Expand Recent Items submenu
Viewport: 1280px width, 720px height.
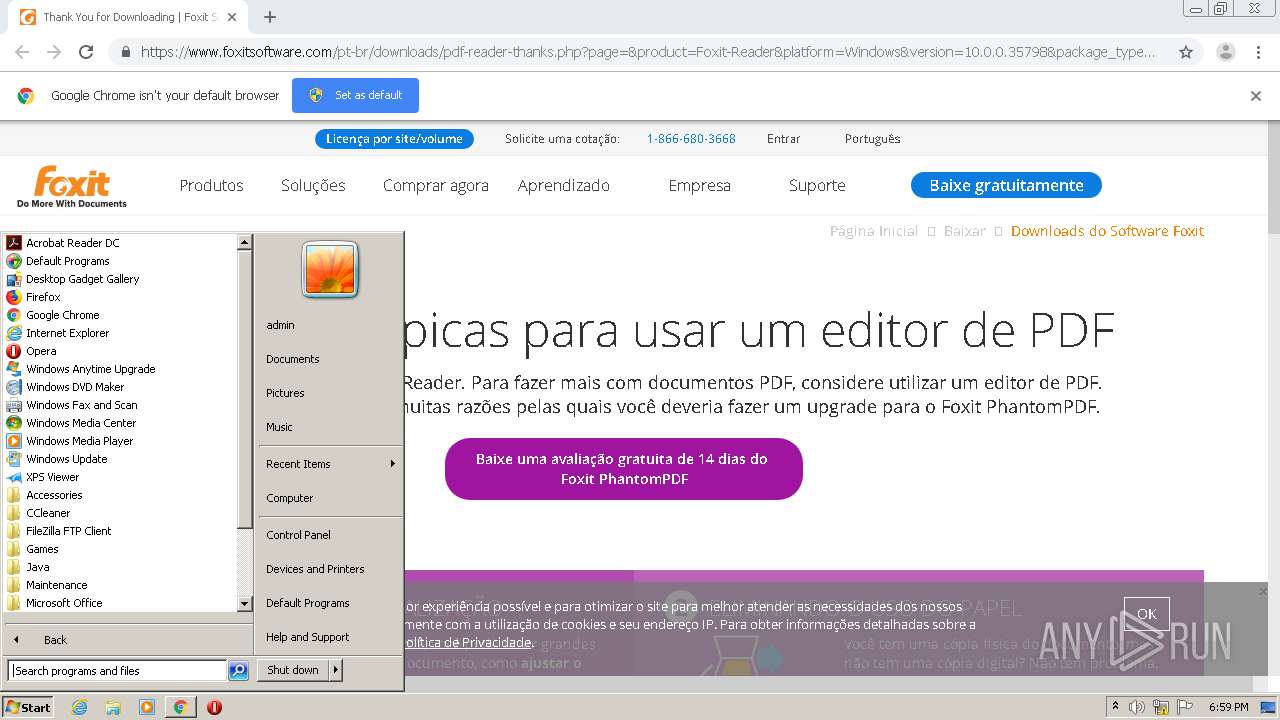pos(330,464)
